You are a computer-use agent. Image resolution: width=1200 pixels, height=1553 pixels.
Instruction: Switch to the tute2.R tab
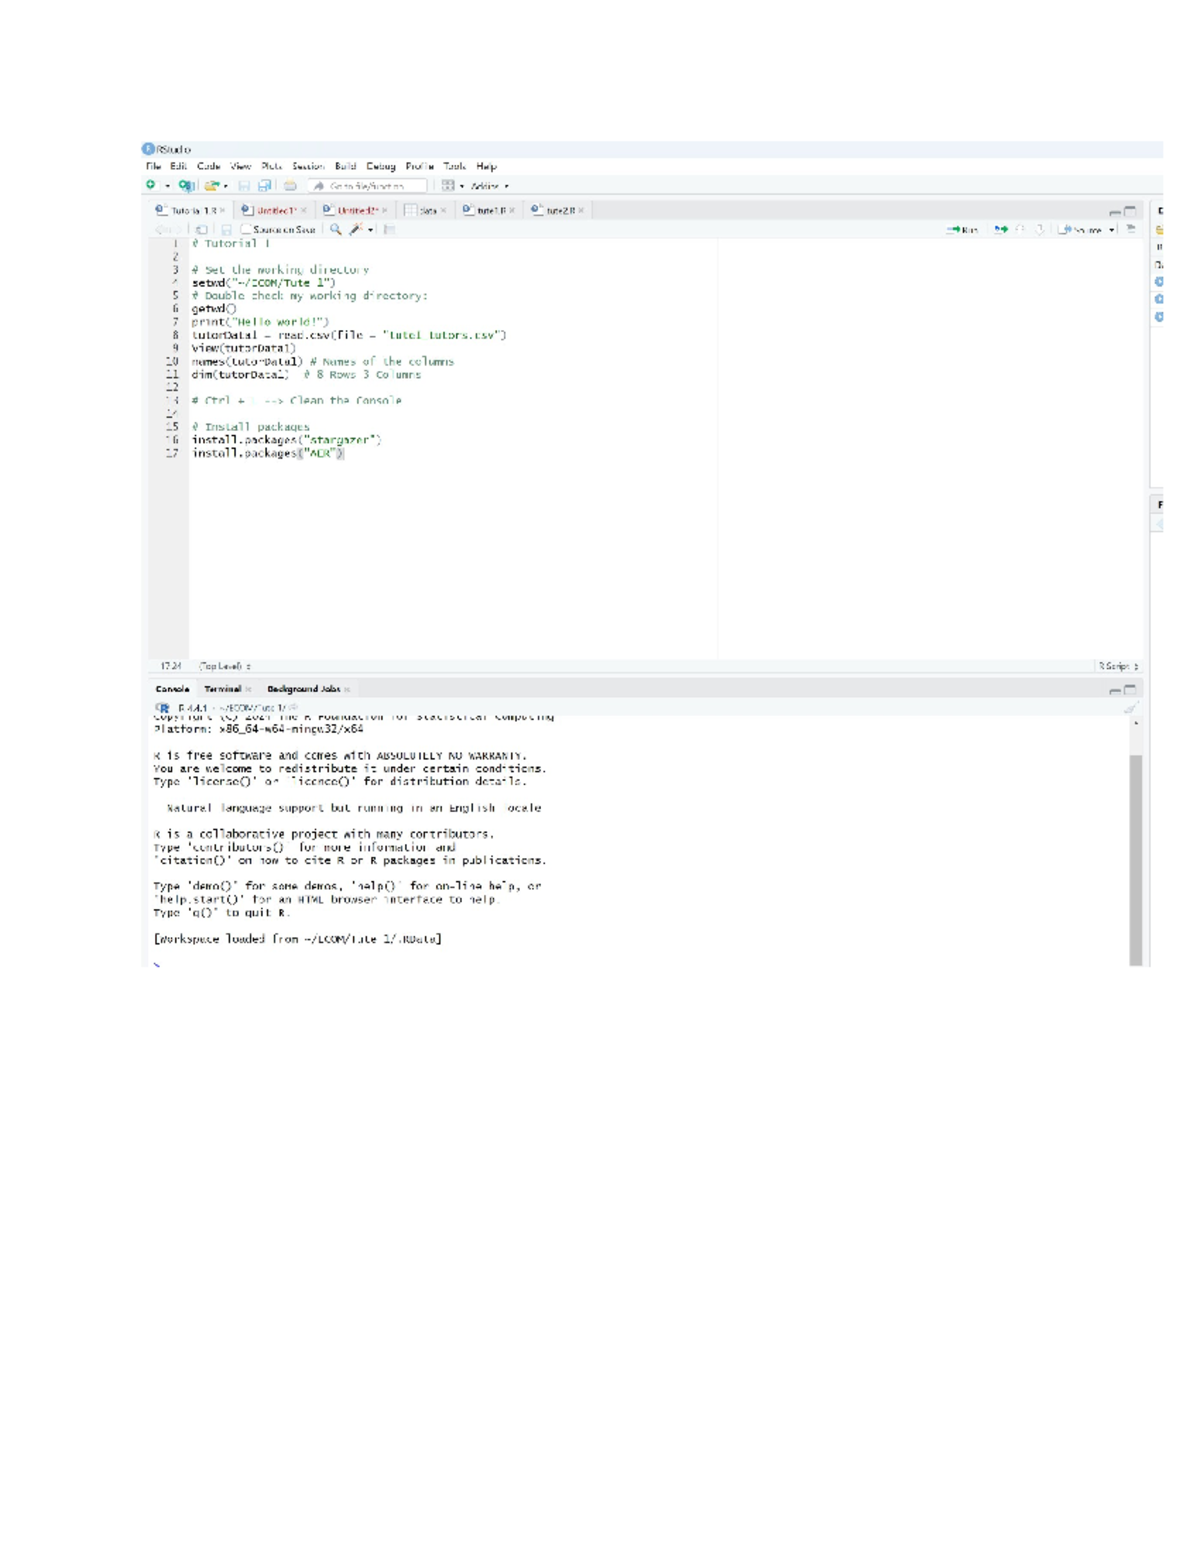(x=557, y=210)
